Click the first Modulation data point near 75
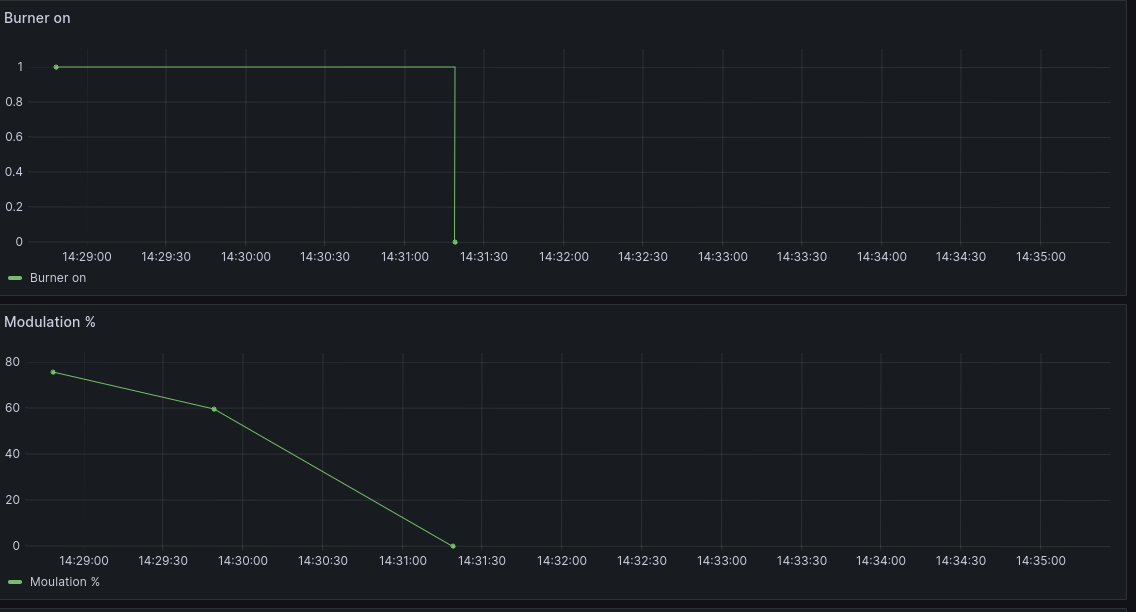Screen dimensions: 1136x612 53,372
